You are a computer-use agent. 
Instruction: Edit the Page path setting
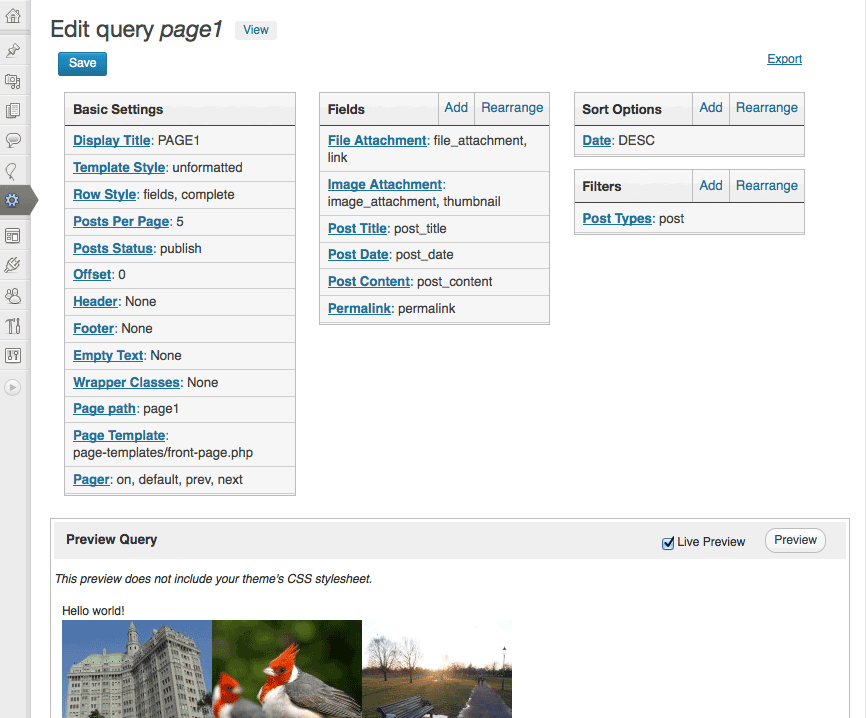coord(104,409)
